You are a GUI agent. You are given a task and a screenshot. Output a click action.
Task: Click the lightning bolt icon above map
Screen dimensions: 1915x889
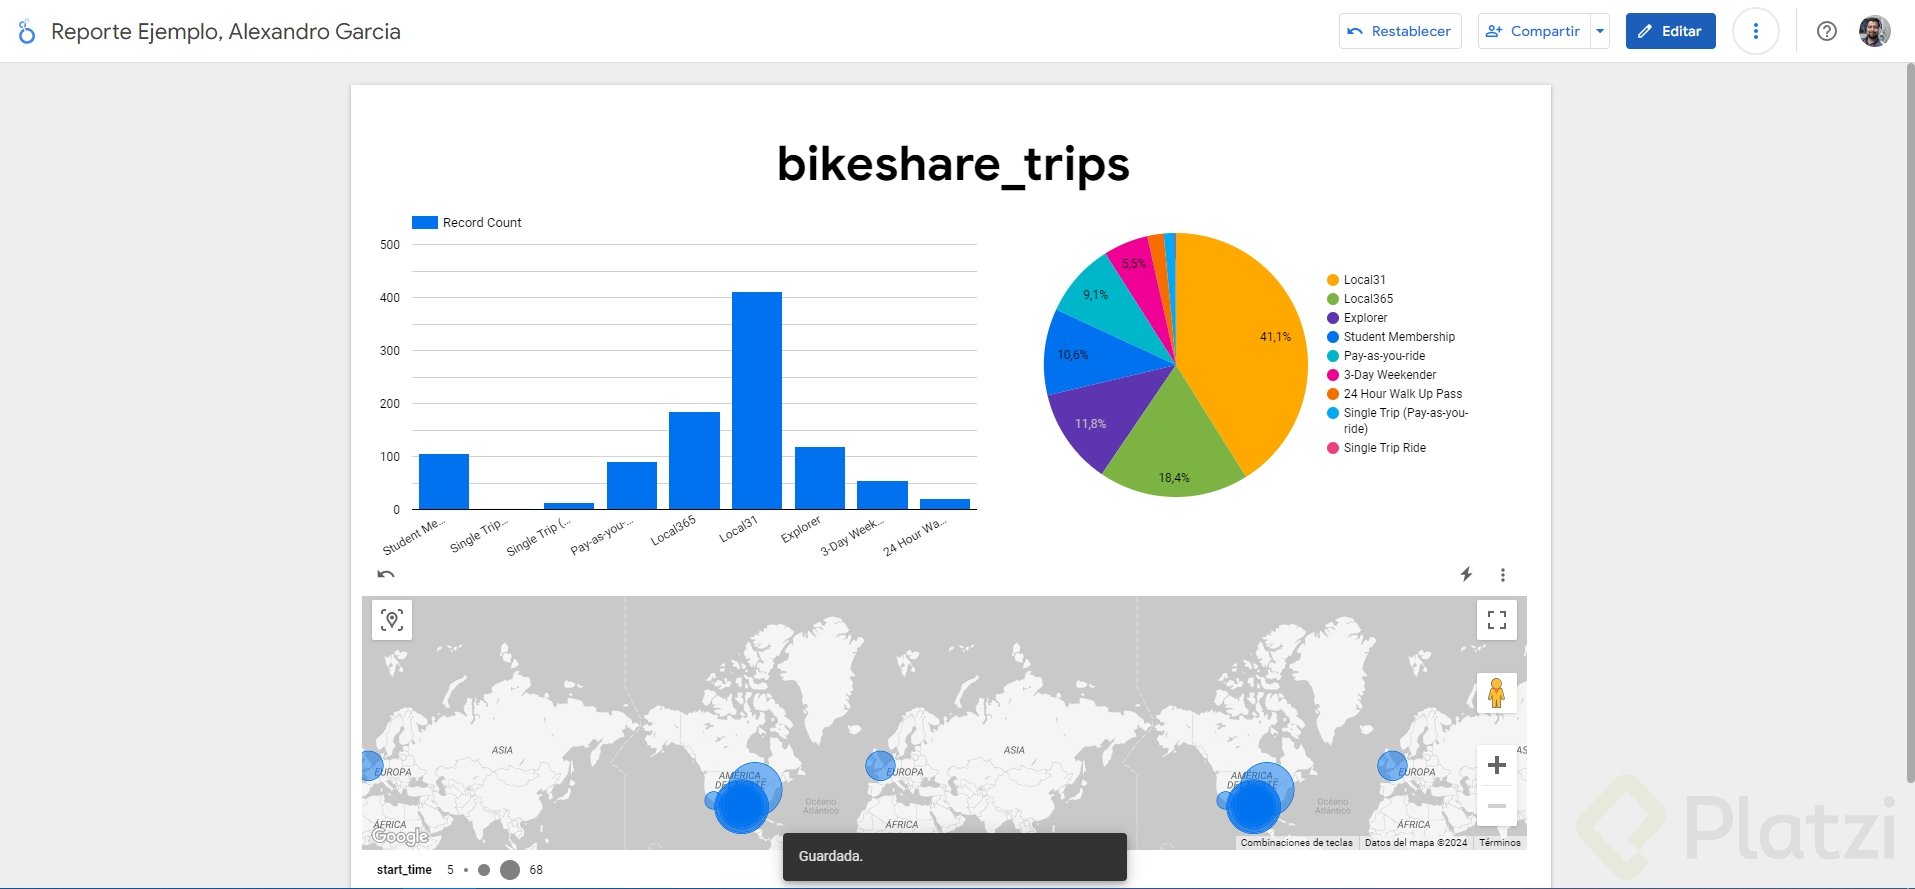tap(1466, 574)
